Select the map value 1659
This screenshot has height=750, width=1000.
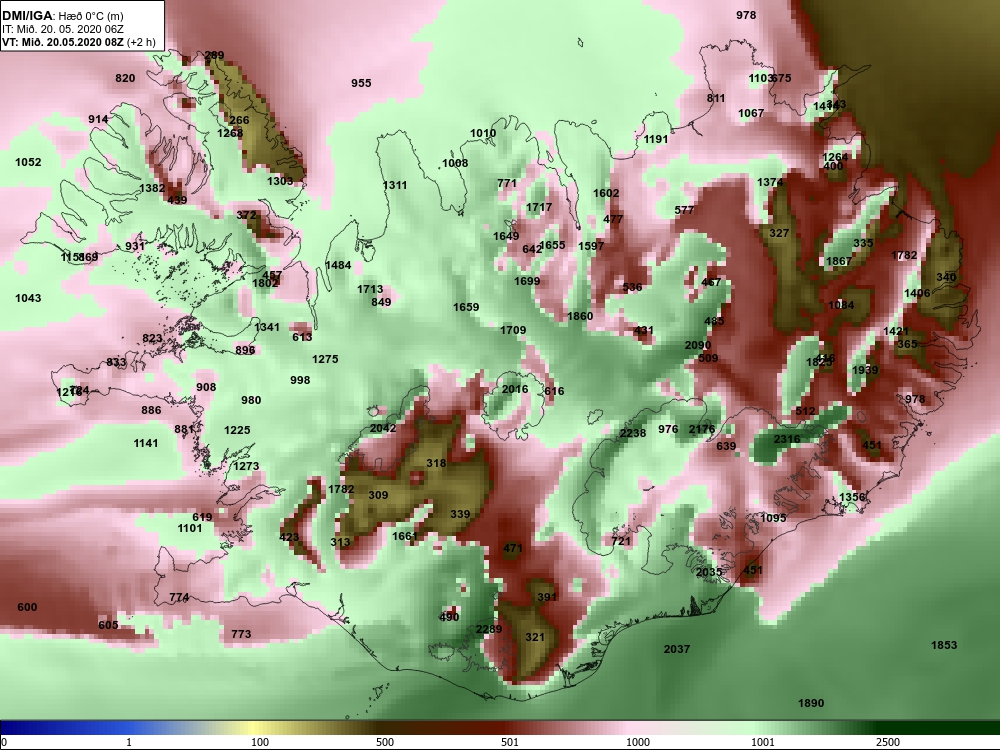coord(466,307)
